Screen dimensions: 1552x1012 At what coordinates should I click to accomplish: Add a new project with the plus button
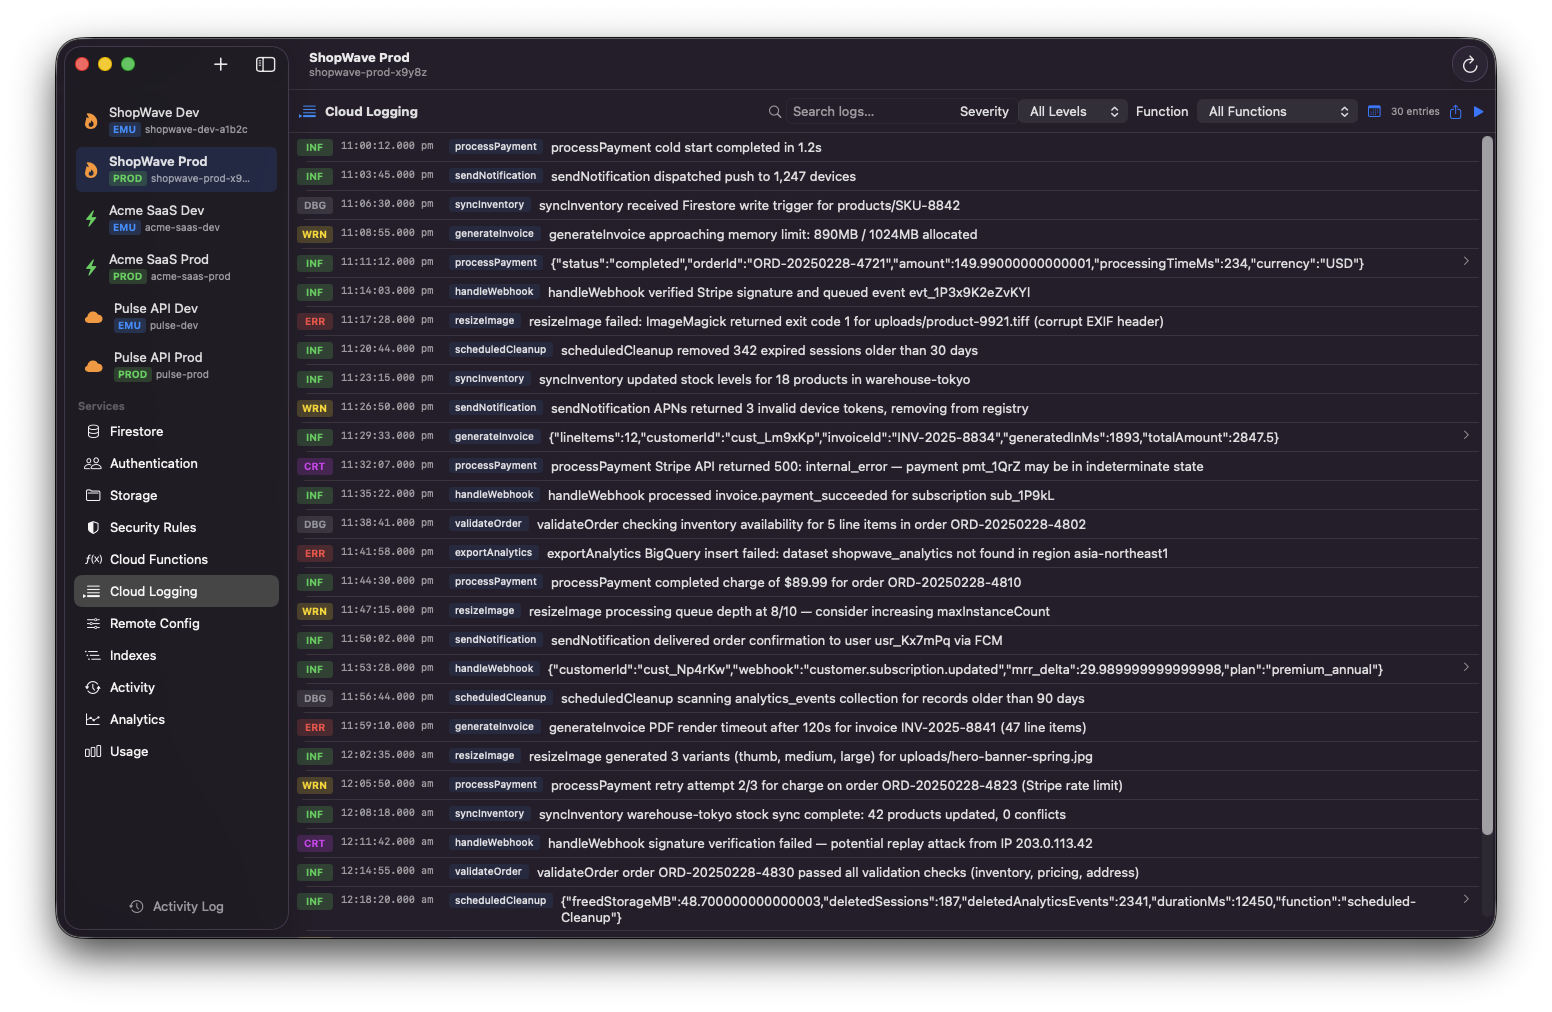220,64
